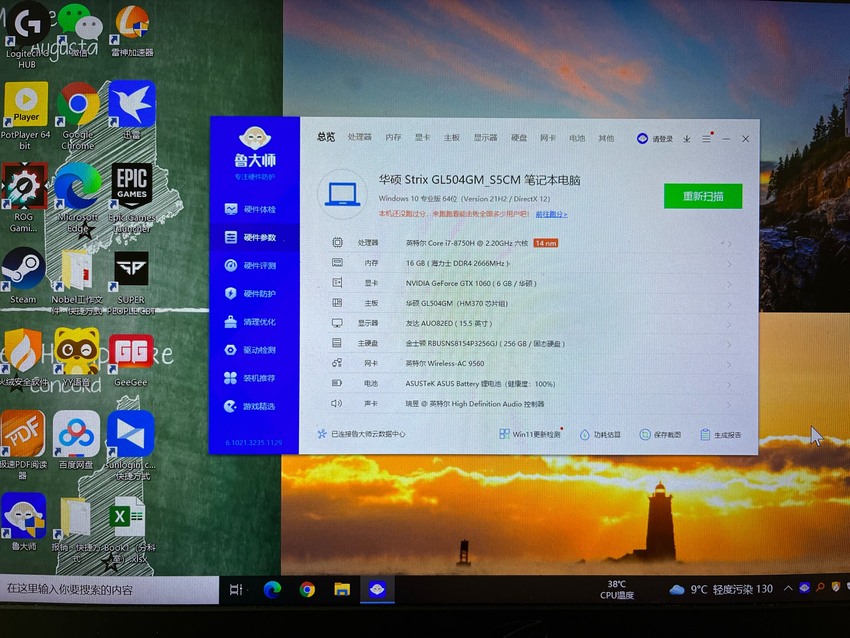Switch to the 显卡 top tab
Image resolution: width=850 pixels, height=638 pixels.
point(422,138)
